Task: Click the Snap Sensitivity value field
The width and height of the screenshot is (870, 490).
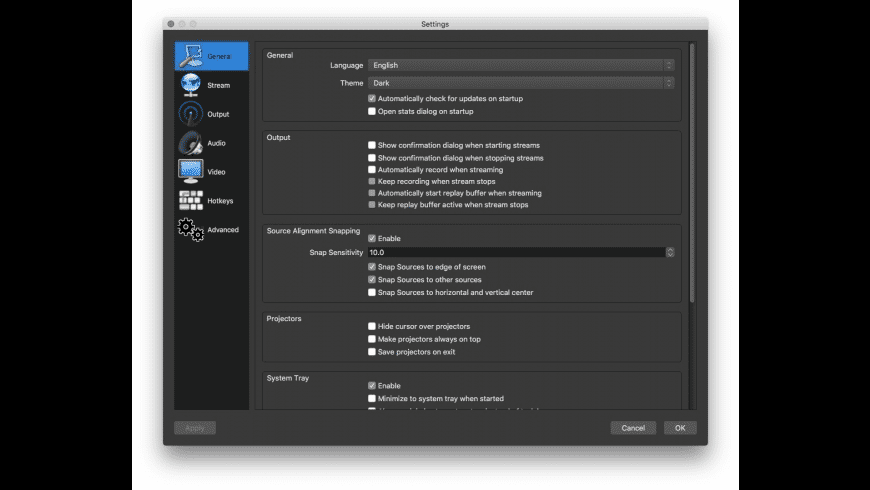Action: [x=517, y=252]
